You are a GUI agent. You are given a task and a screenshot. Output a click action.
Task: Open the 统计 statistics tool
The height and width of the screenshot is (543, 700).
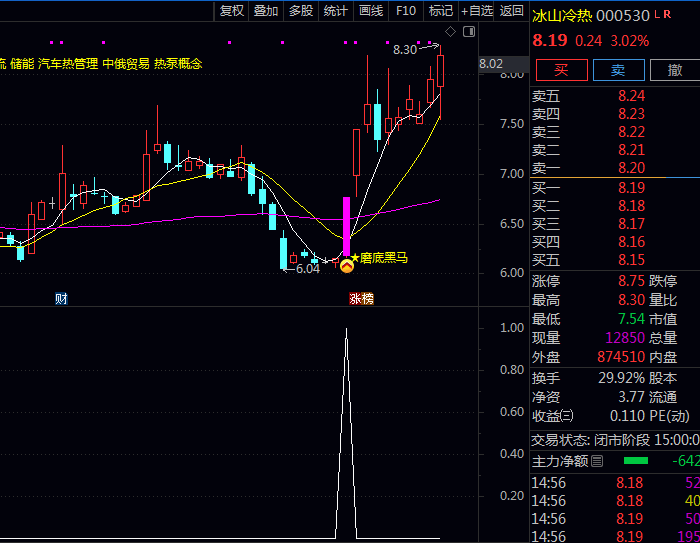tap(335, 11)
